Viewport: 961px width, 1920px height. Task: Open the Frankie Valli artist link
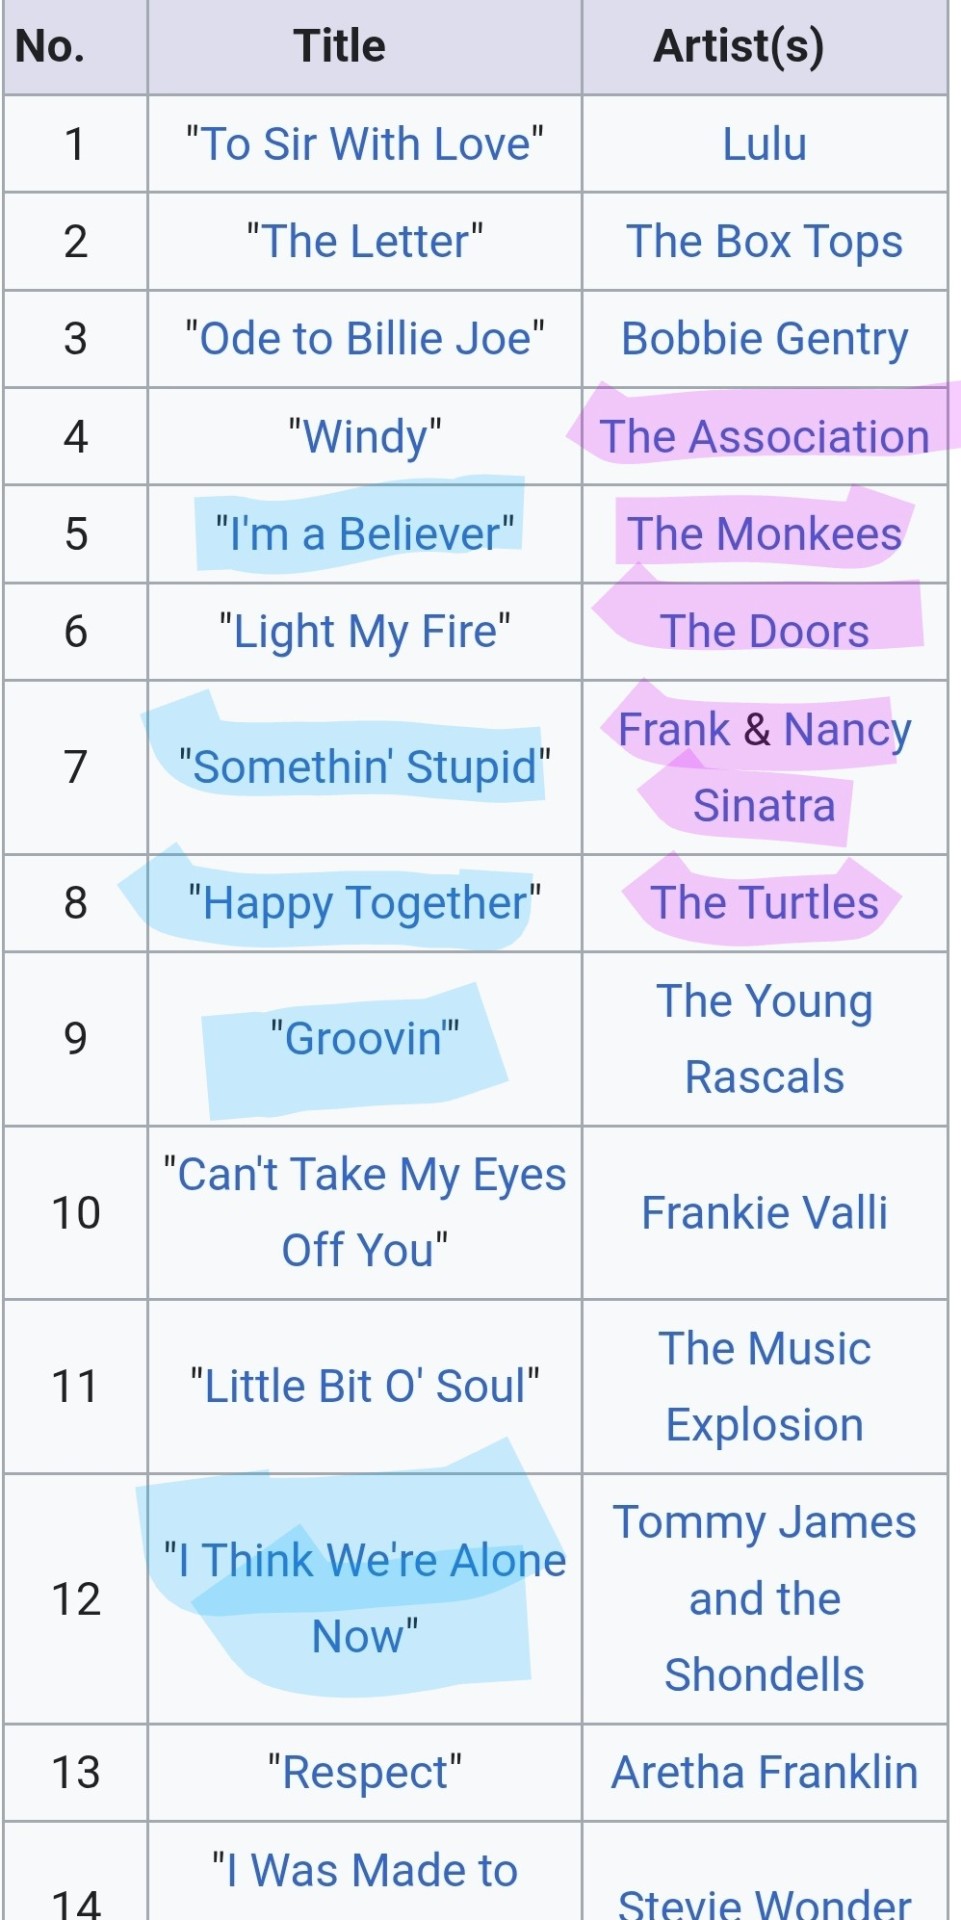[x=765, y=1212]
